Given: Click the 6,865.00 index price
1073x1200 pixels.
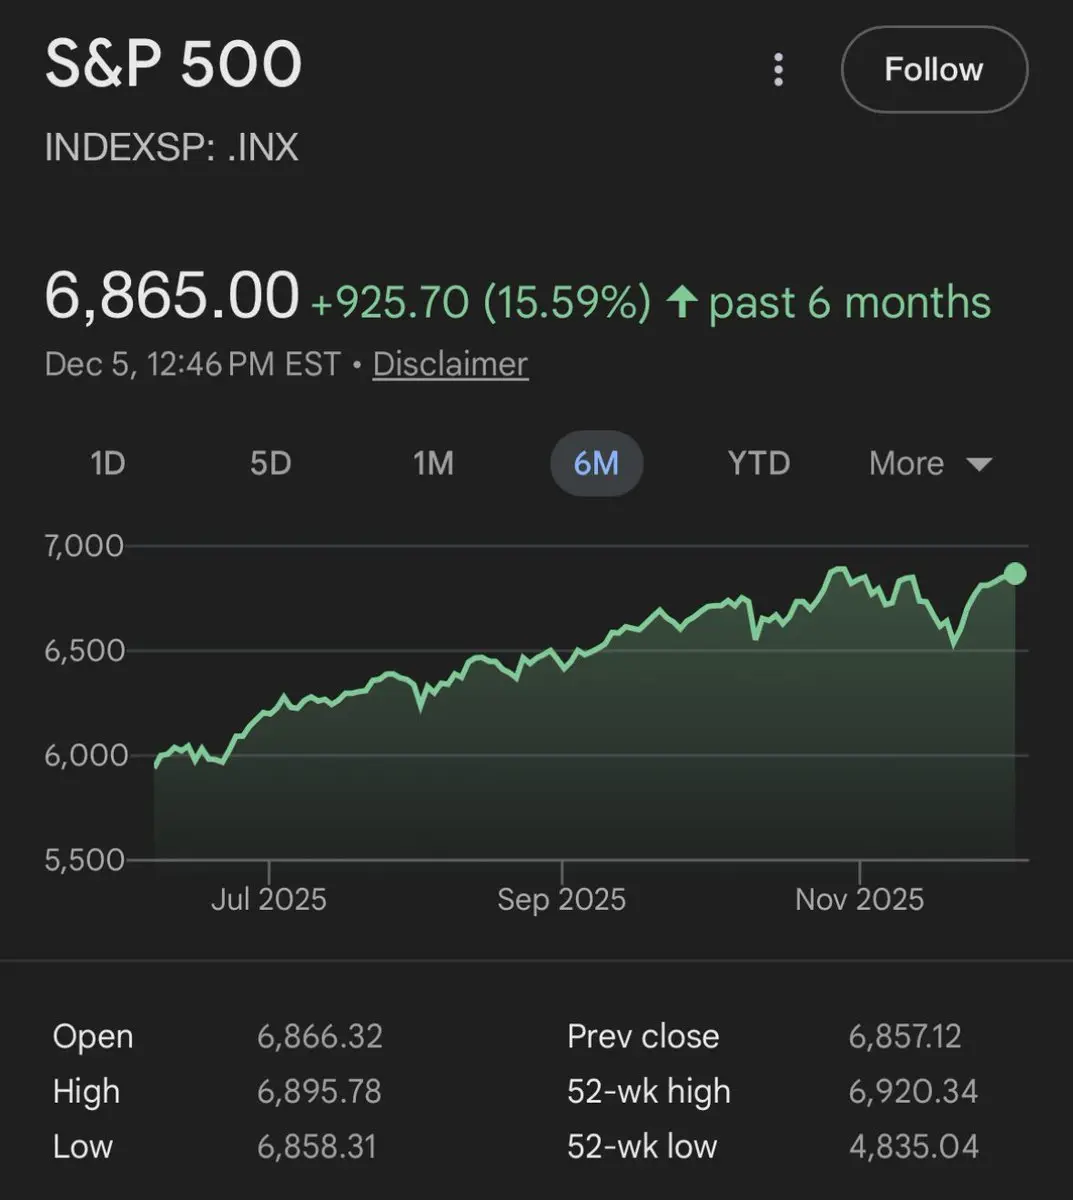Looking at the screenshot, I should pos(172,297).
